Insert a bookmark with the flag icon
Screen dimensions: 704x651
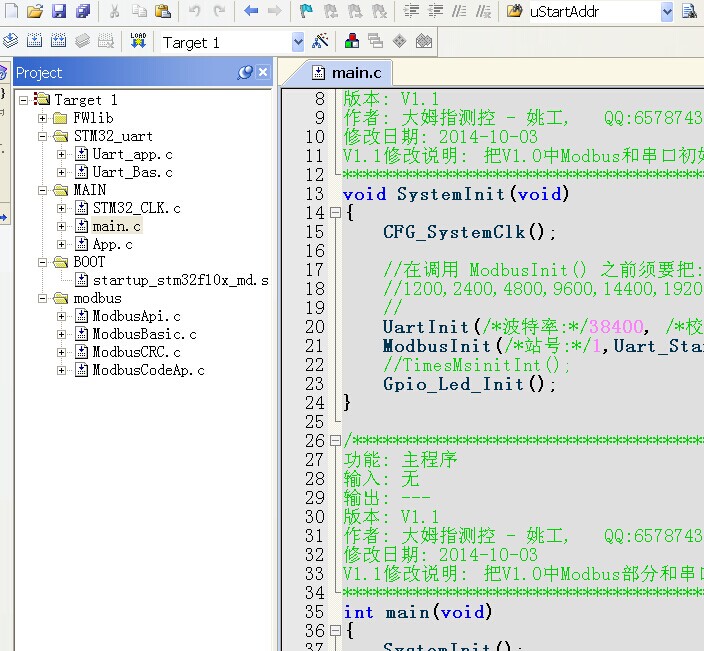(306, 12)
